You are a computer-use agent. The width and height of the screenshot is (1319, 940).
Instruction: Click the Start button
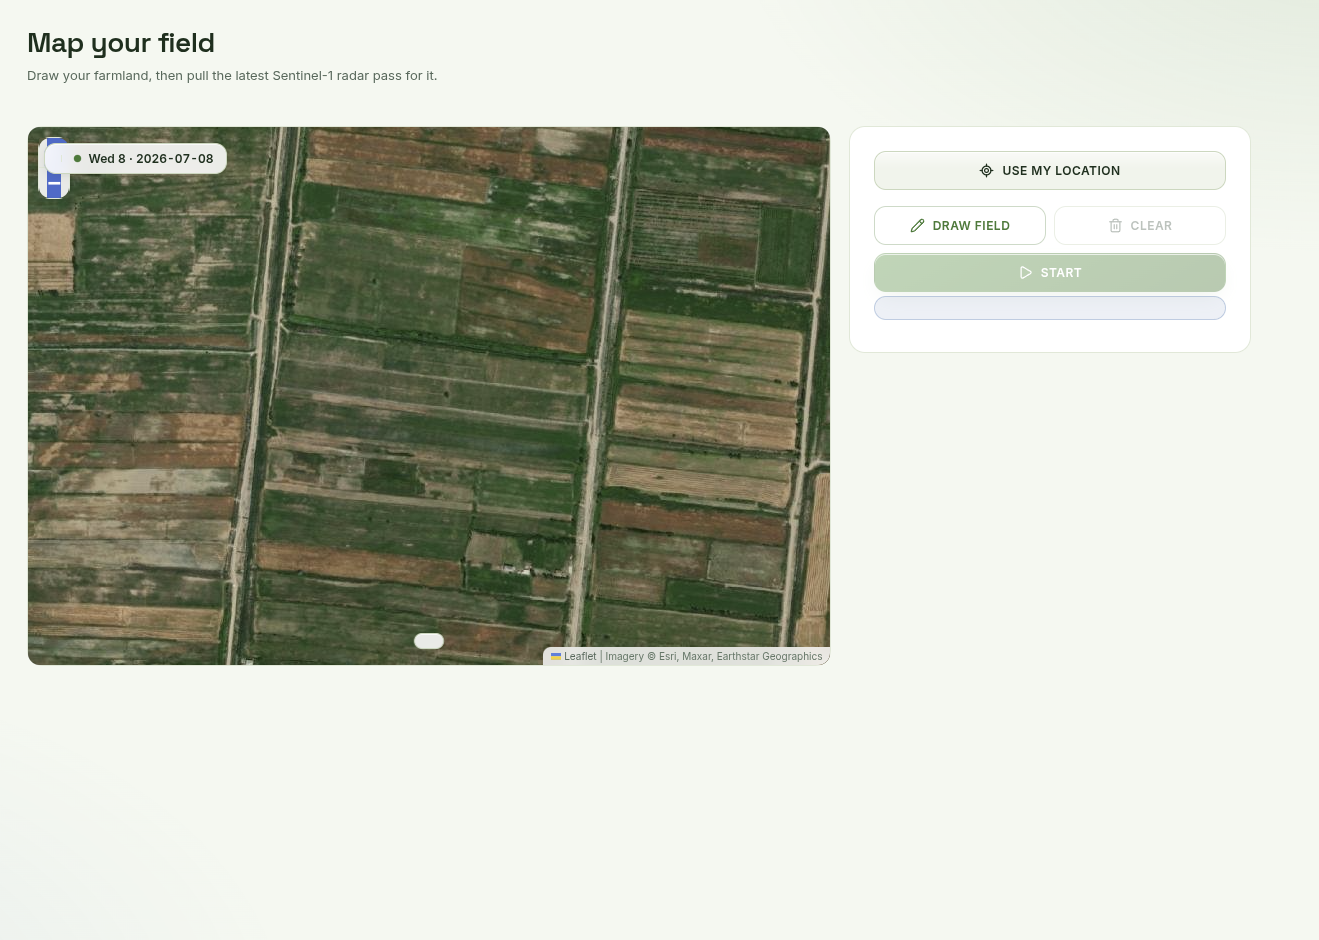point(1049,272)
